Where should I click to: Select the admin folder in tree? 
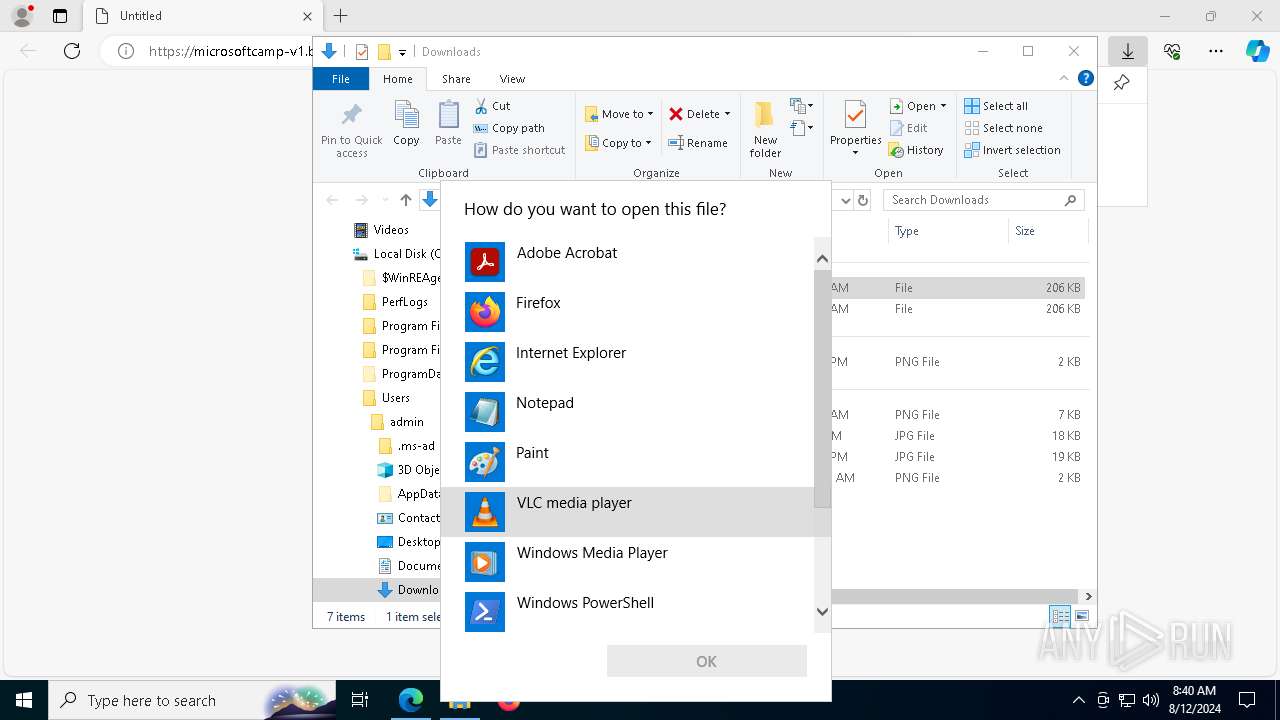click(397, 422)
